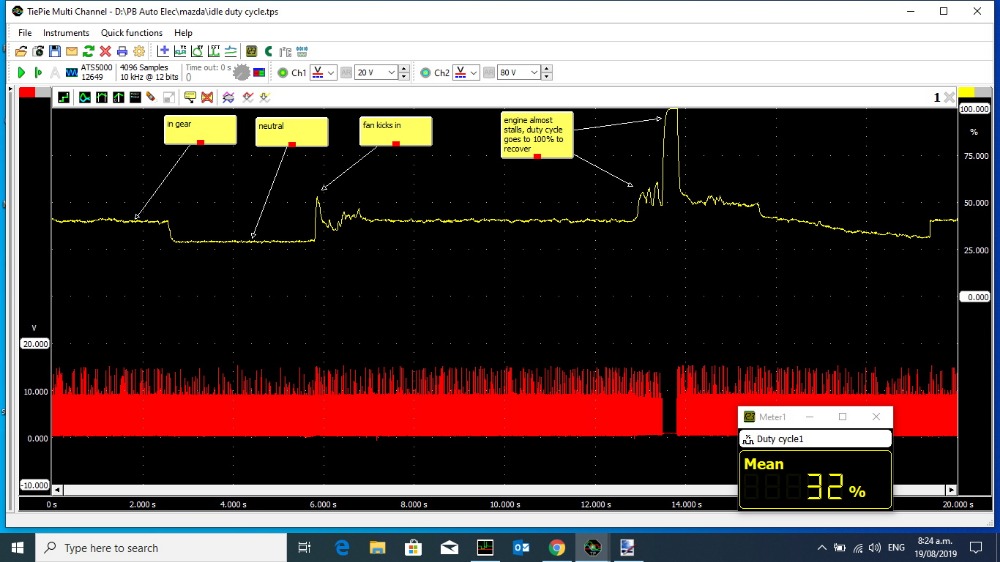
Task: Open settings gear icon in toolbar
Action: coord(139,51)
